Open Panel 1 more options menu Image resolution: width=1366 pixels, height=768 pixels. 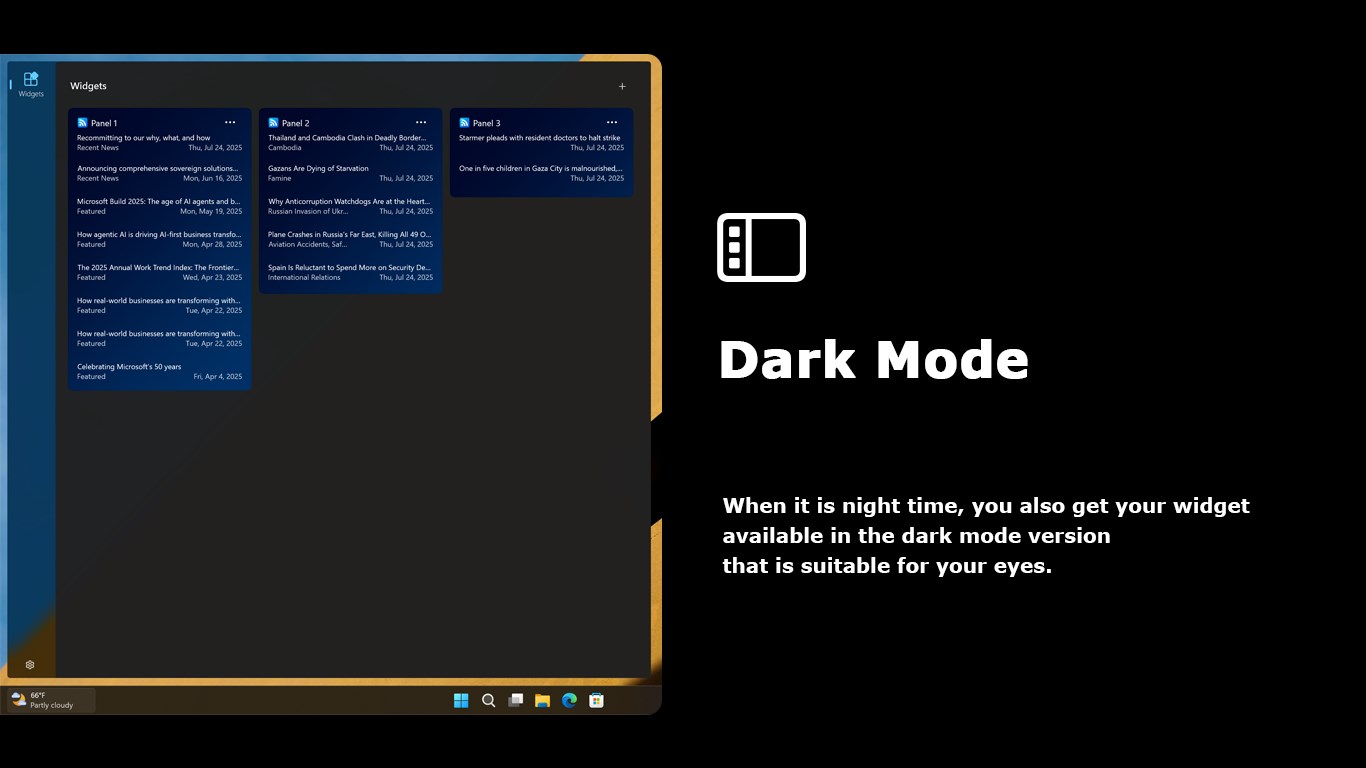230,122
